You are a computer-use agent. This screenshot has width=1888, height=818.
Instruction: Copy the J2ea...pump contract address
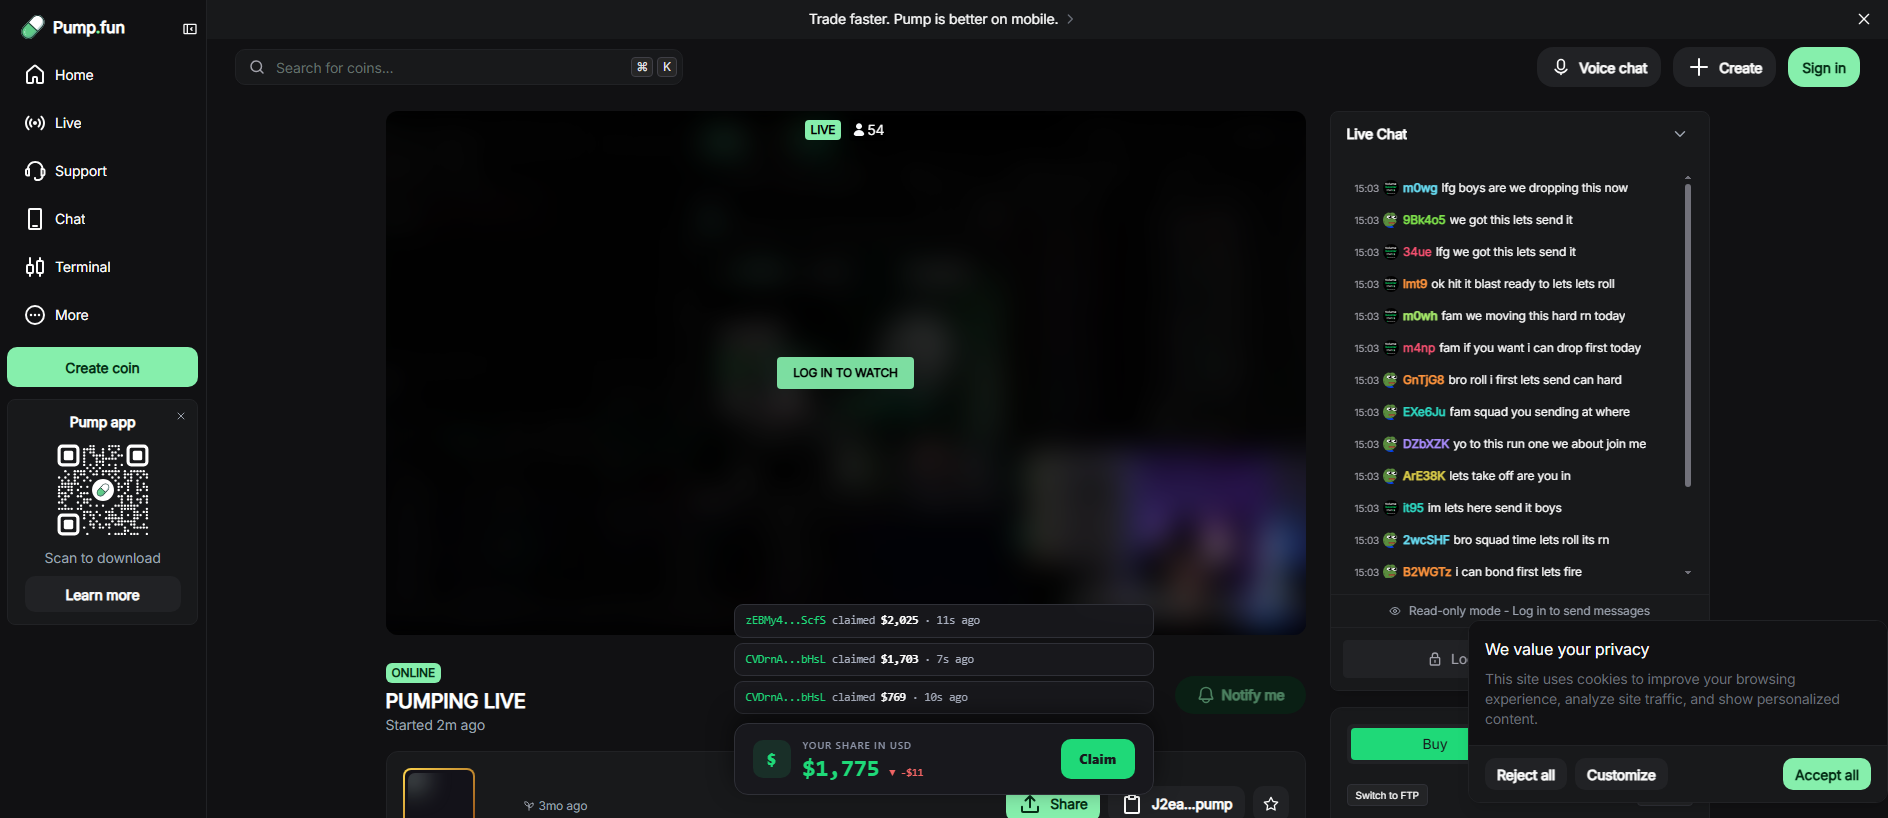[1177, 804]
